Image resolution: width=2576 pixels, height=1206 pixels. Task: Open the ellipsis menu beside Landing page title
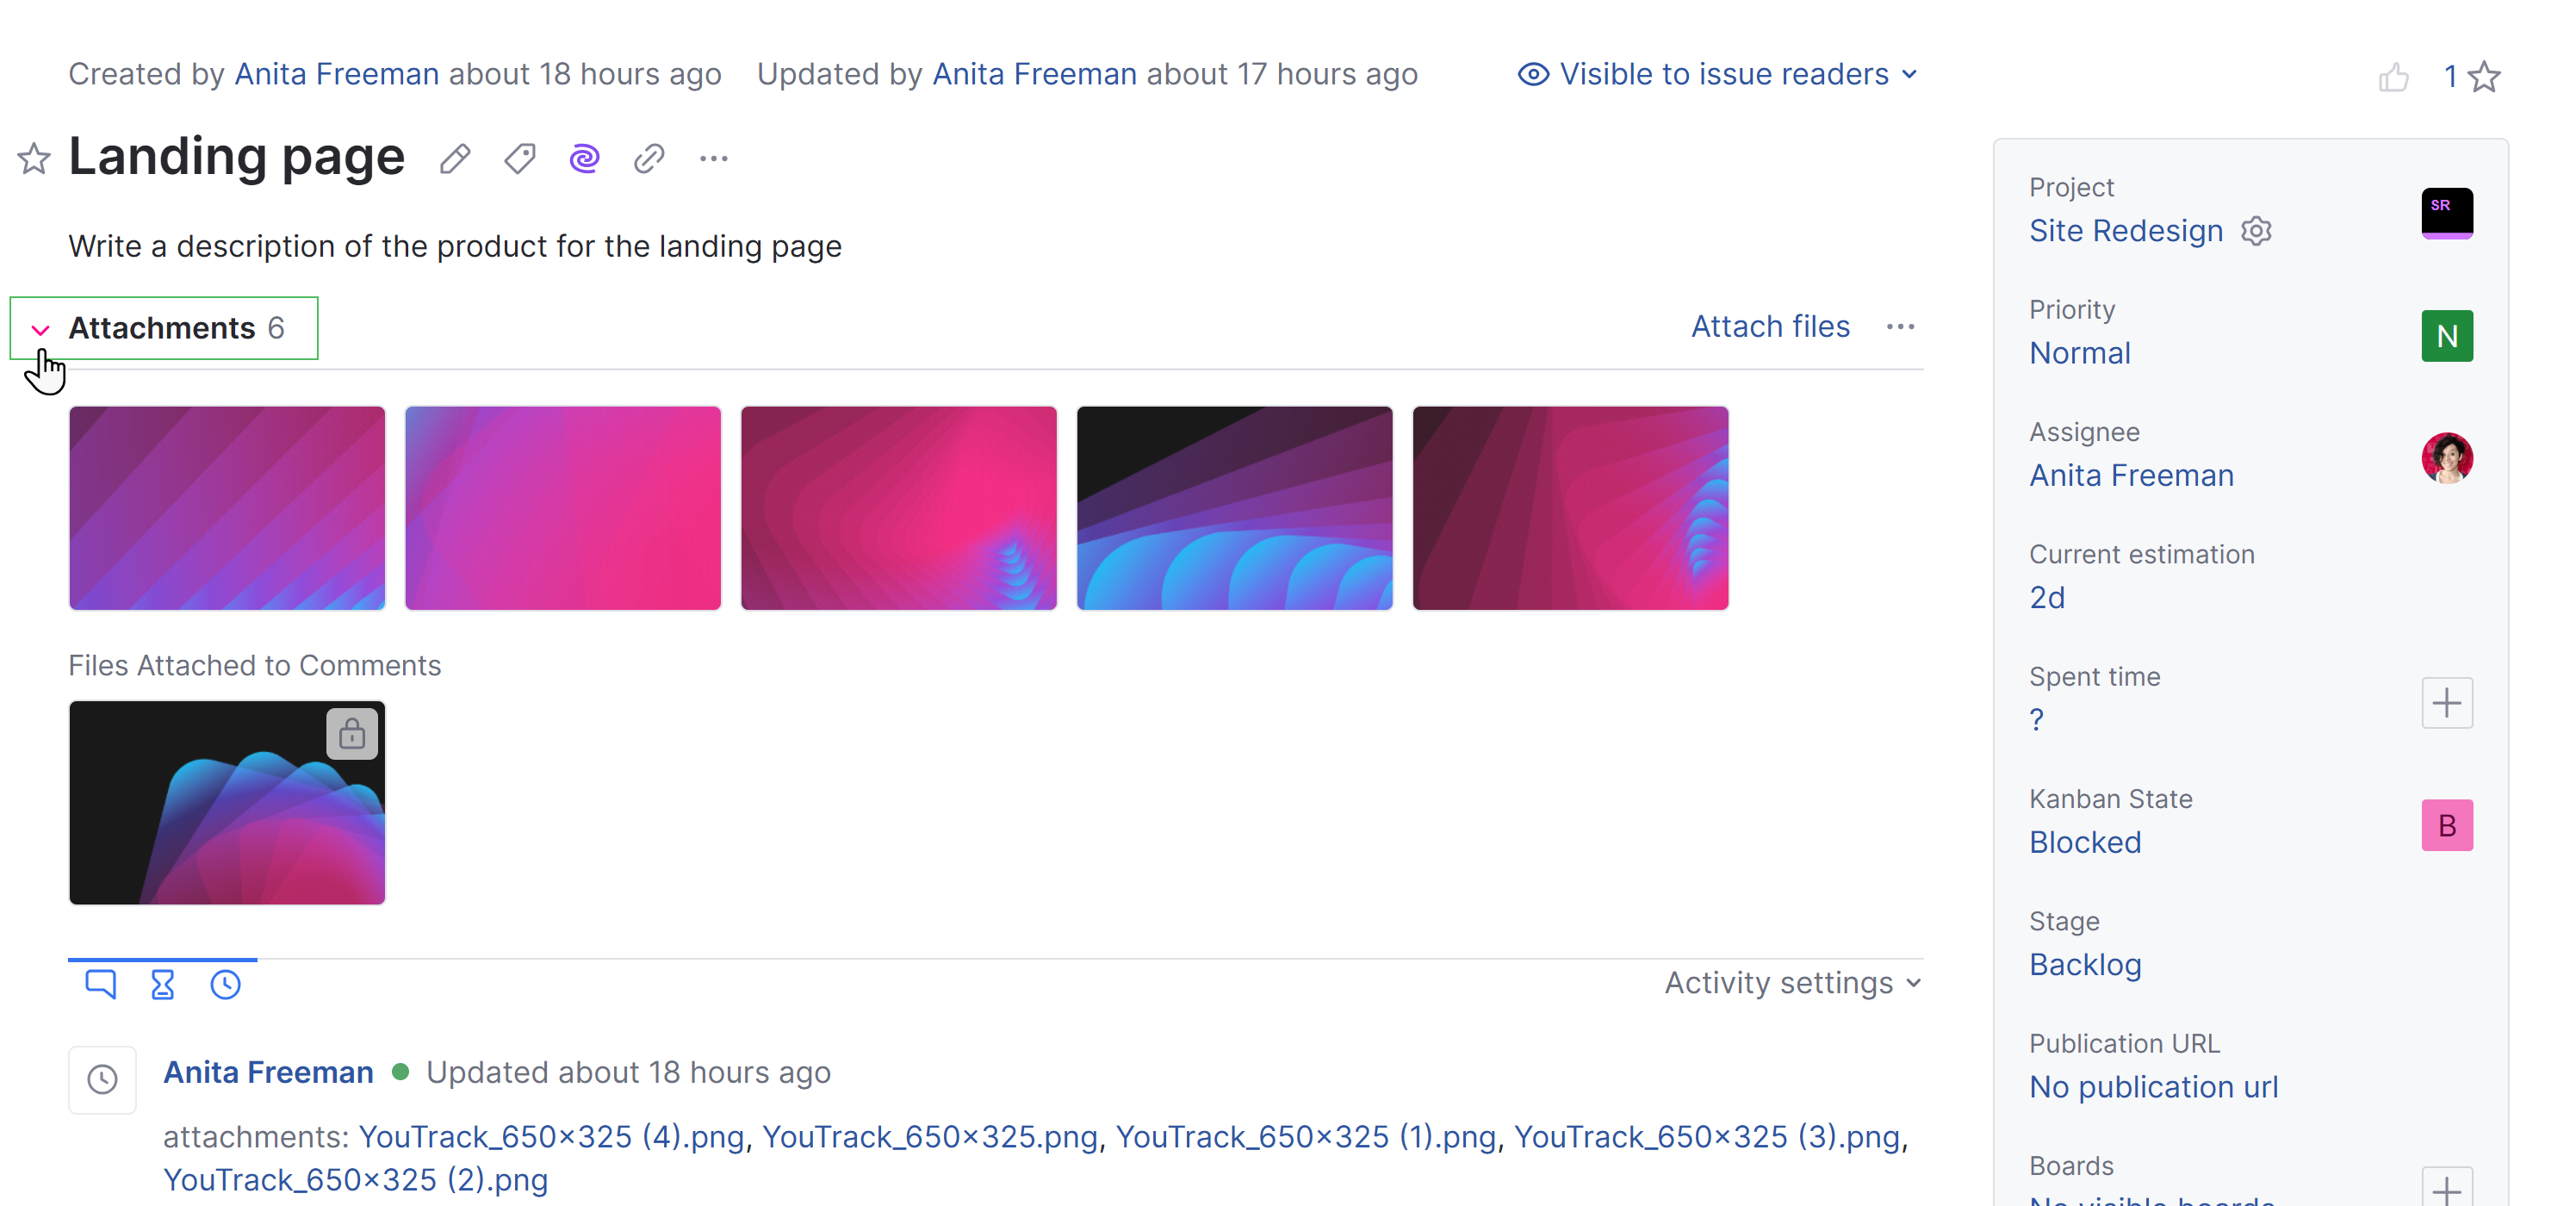(x=713, y=159)
